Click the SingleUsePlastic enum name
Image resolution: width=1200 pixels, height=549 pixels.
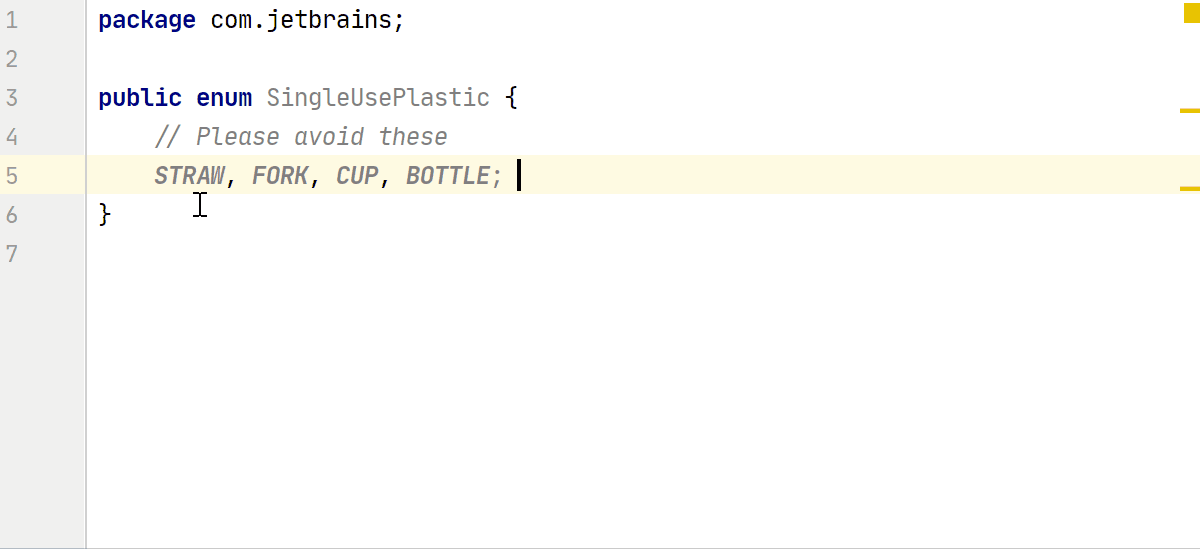[378, 99]
